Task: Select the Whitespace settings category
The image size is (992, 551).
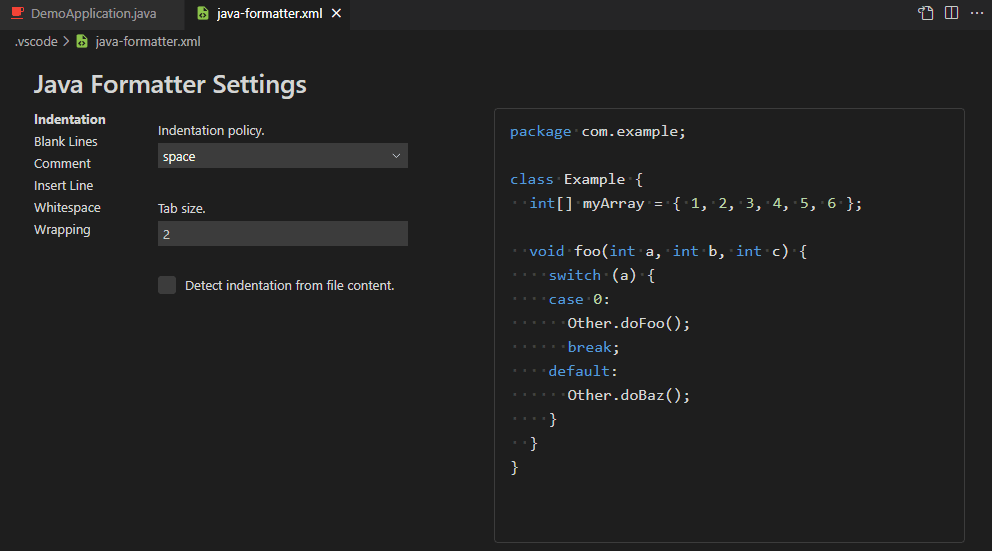Action: [67, 208]
